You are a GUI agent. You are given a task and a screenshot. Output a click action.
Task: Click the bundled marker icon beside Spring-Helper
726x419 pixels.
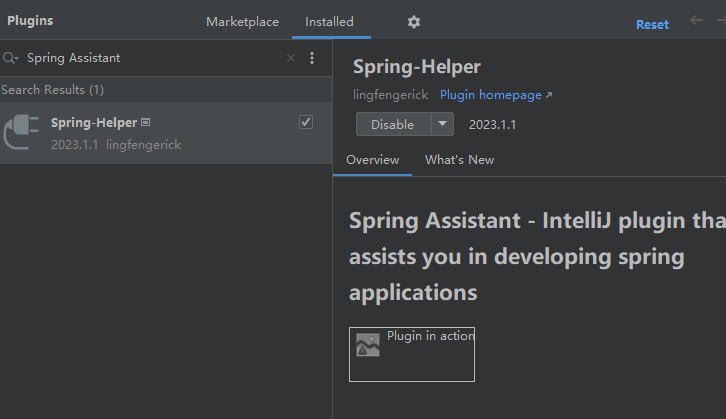point(145,122)
